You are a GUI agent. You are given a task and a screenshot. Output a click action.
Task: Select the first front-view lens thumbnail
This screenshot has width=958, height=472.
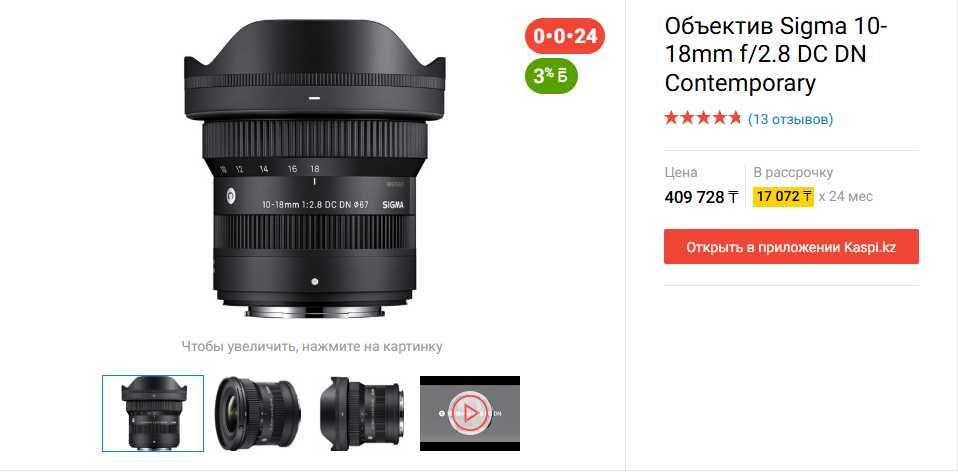[x=153, y=413]
